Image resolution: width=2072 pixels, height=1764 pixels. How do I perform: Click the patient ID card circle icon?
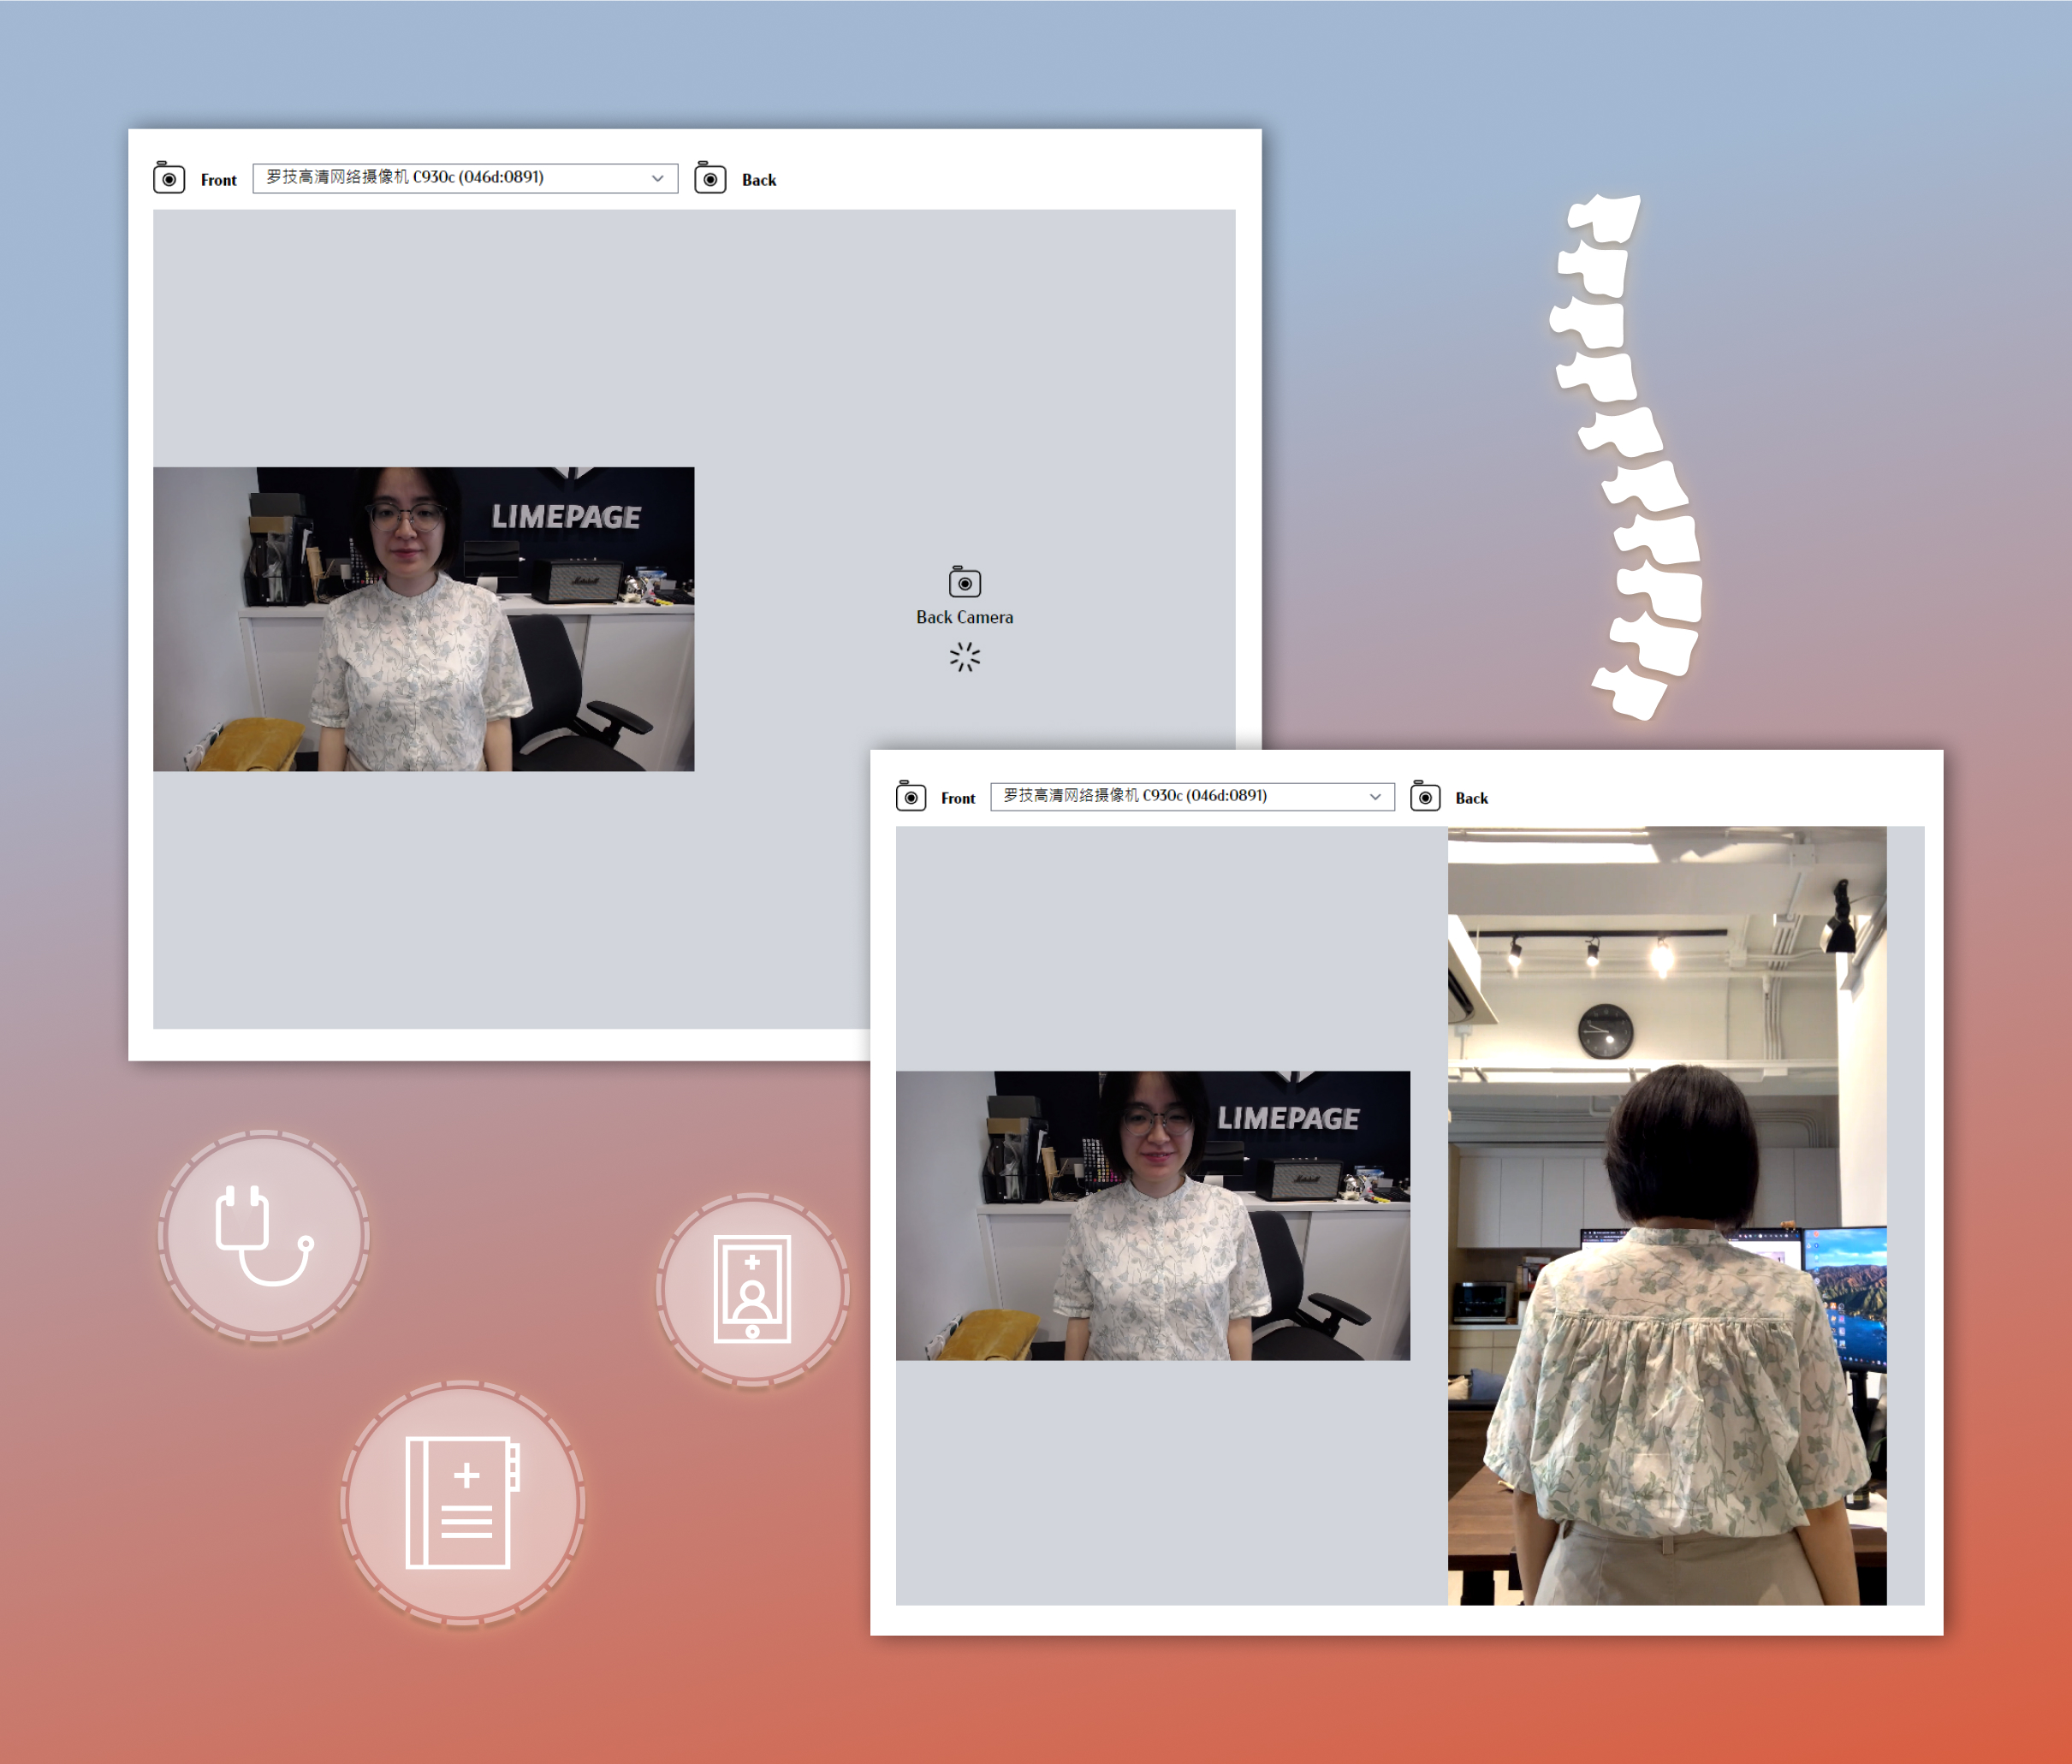(x=752, y=1289)
